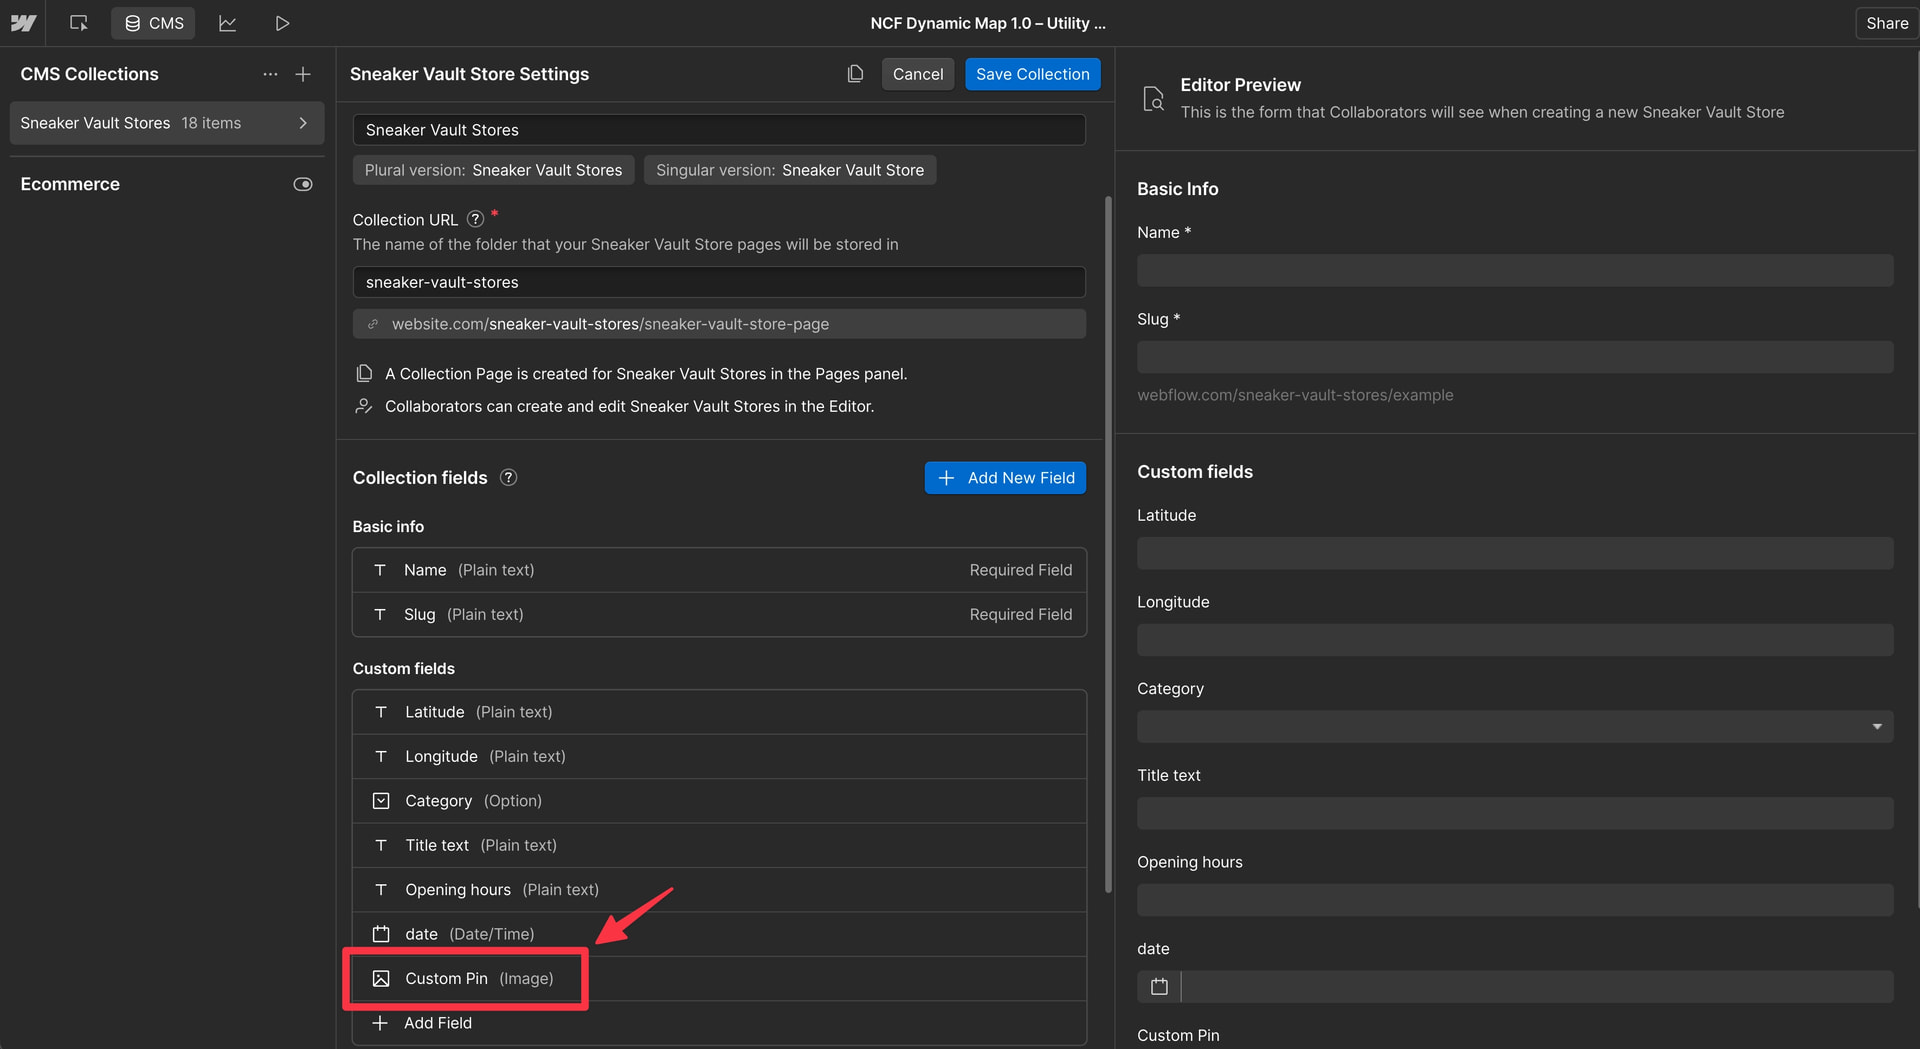The height and width of the screenshot is (1049, 1920).
Task: Click preview Opening hours input
Action: [1515, 900]
